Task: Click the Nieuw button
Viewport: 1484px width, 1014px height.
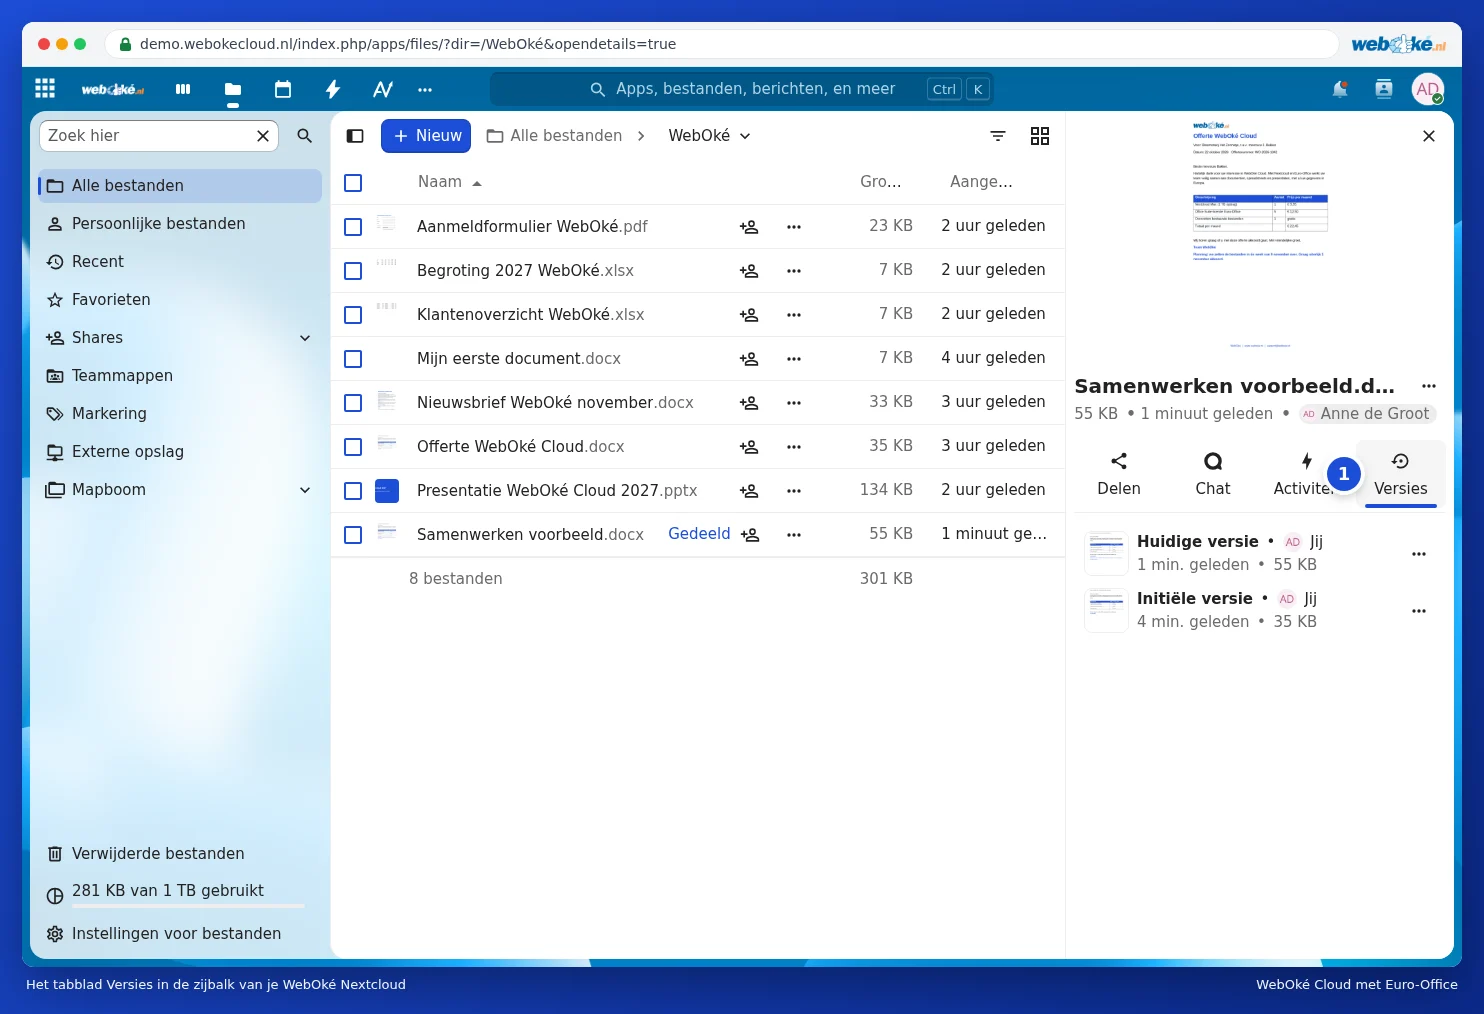Action: click(x=426, y=136)
